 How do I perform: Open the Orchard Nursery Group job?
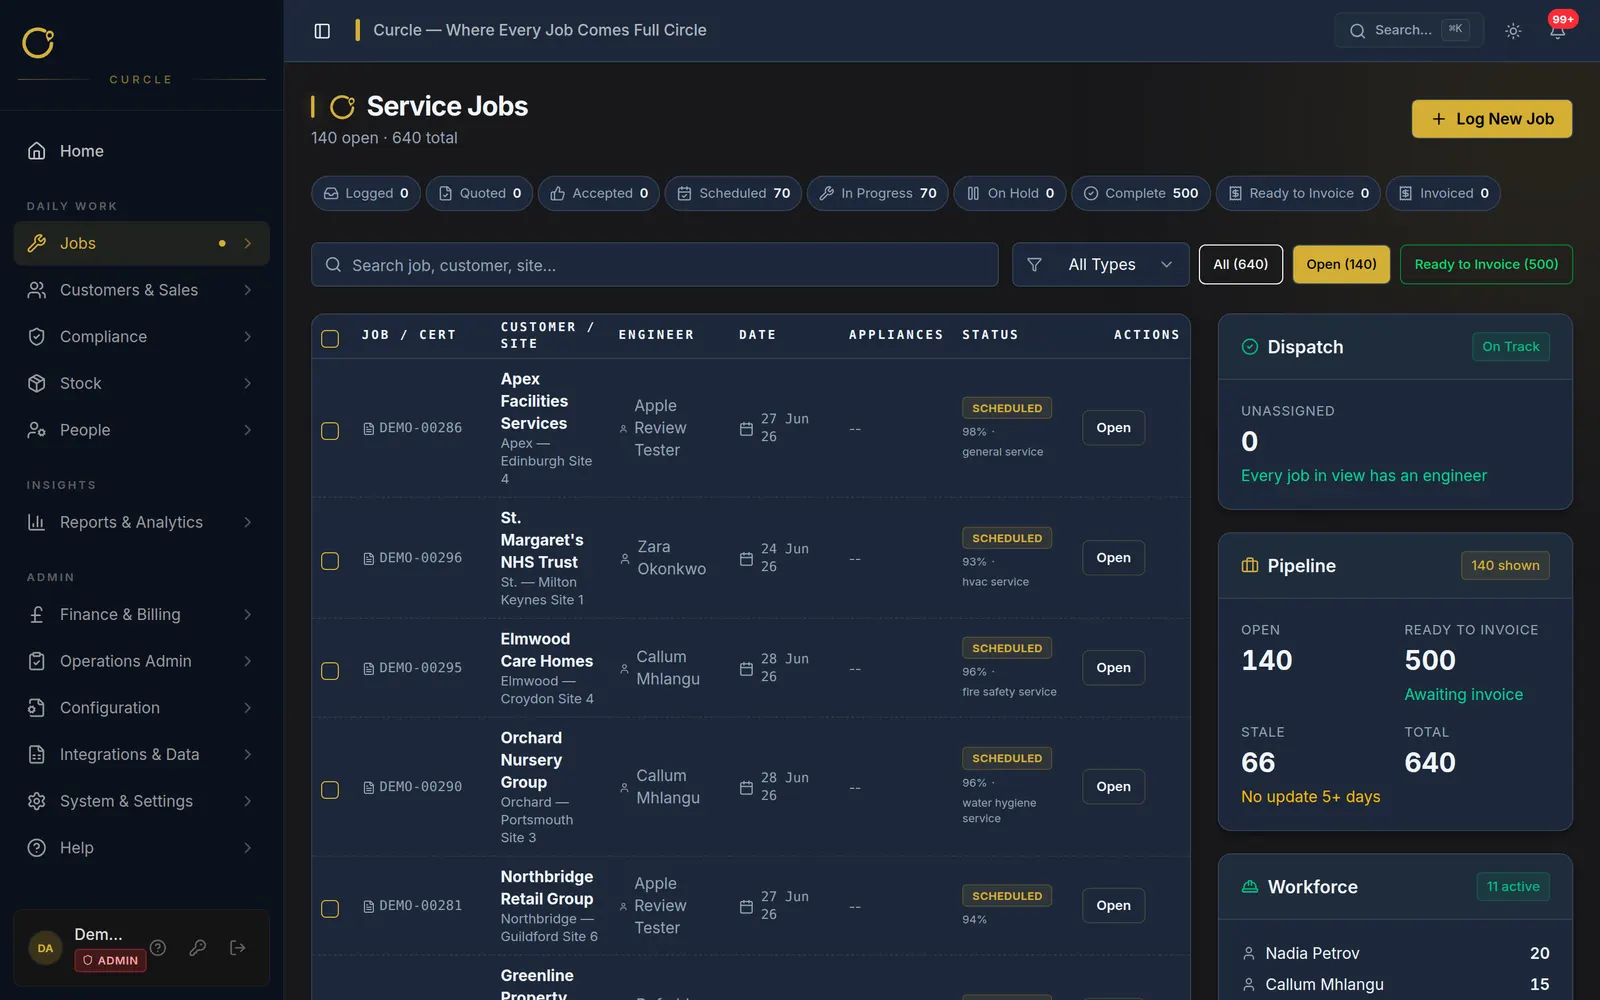(1113, 787)
